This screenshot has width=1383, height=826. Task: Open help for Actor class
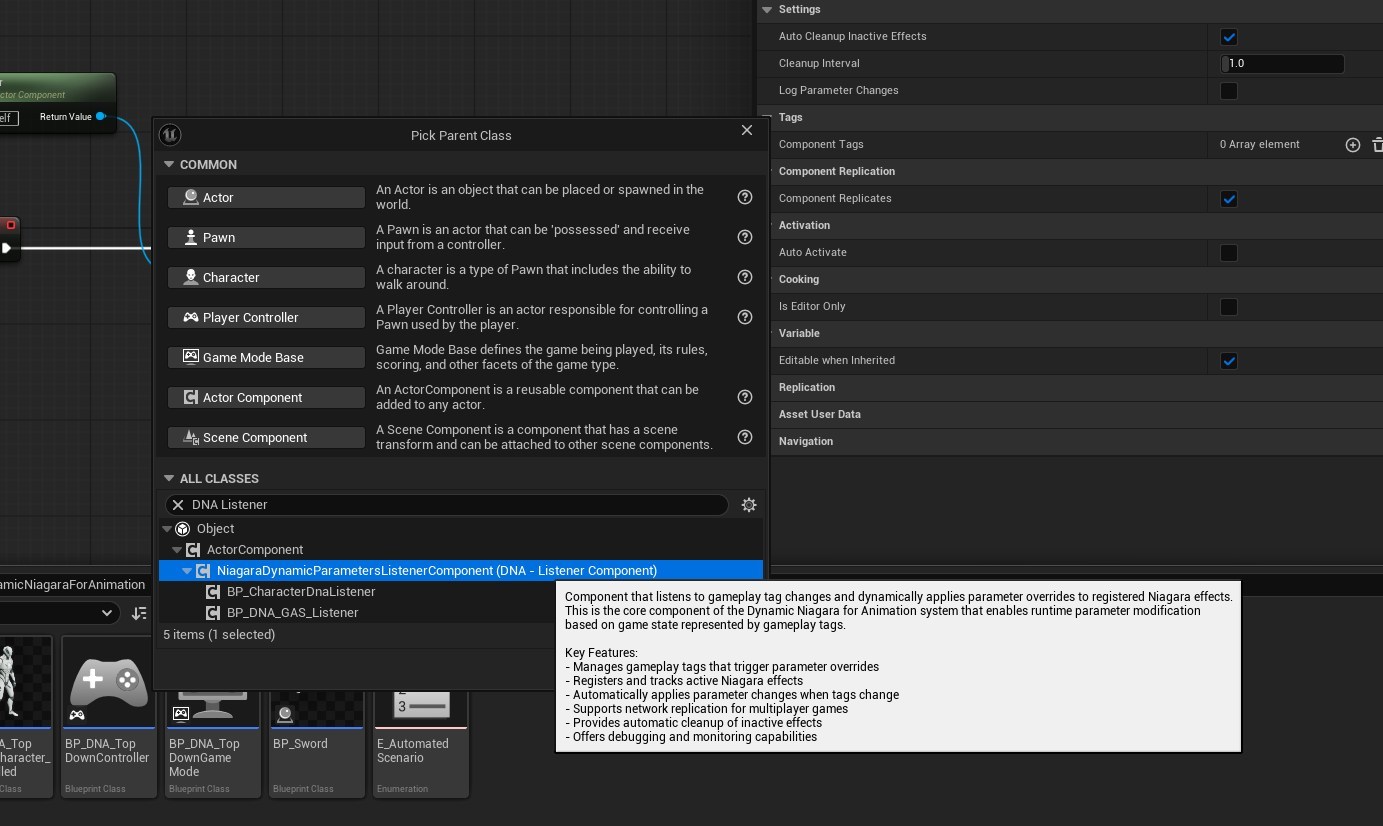pyautogui.click(x=744, y=197)
